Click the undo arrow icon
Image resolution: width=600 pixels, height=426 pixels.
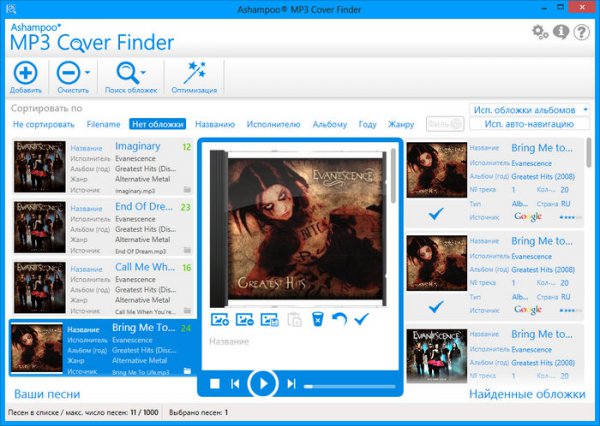pyautogui.click(x=339, y=319)
